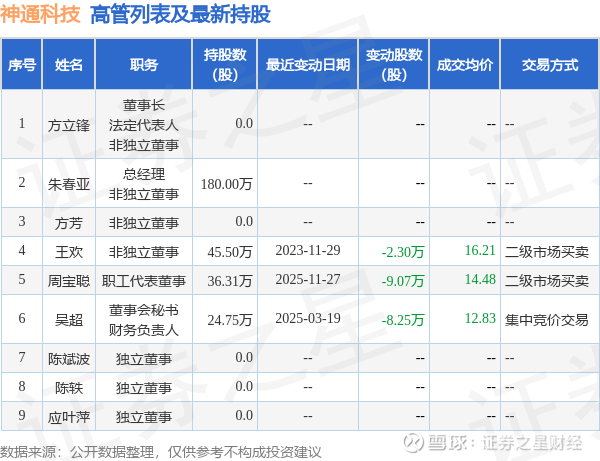Click the 非独立董事 cell in 方芳's row
Image resolution: width=600 pixels, height=461 pixels.
[143, 223]
